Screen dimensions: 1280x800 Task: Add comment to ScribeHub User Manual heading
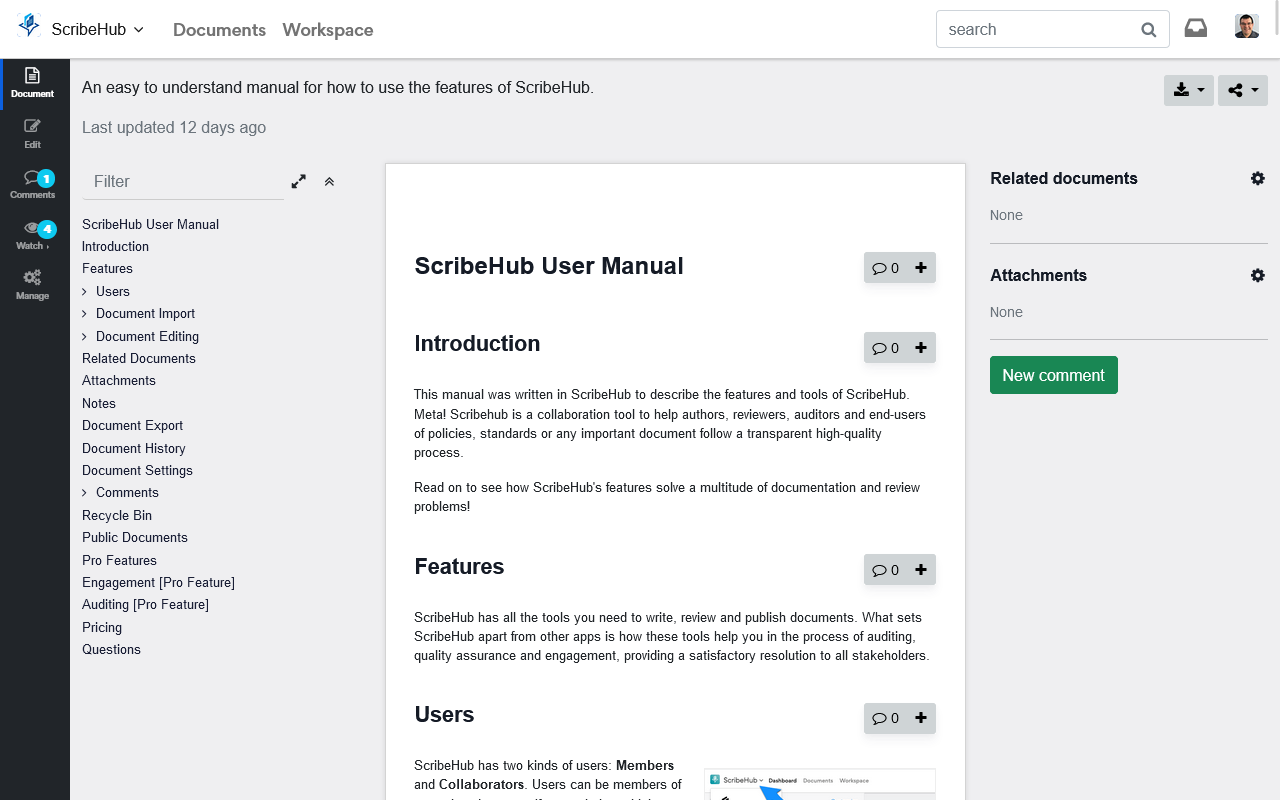pyautogui.click(x=921, y=268)
